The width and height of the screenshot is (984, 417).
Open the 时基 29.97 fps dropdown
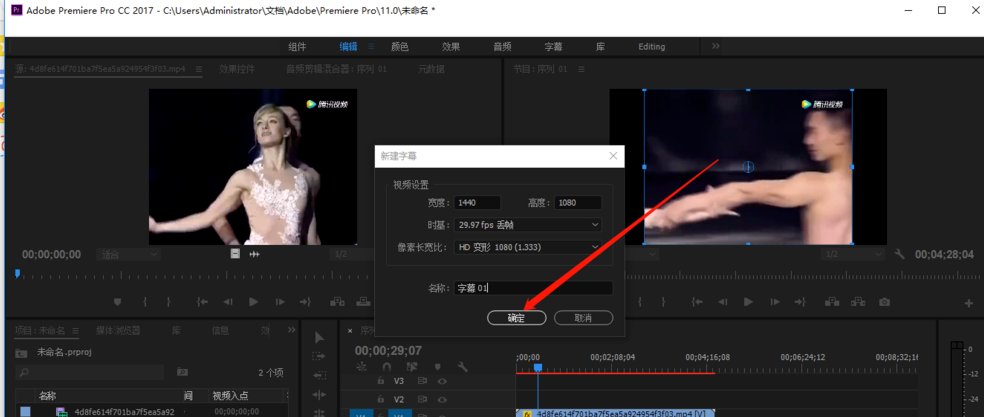tap(528, 225)
